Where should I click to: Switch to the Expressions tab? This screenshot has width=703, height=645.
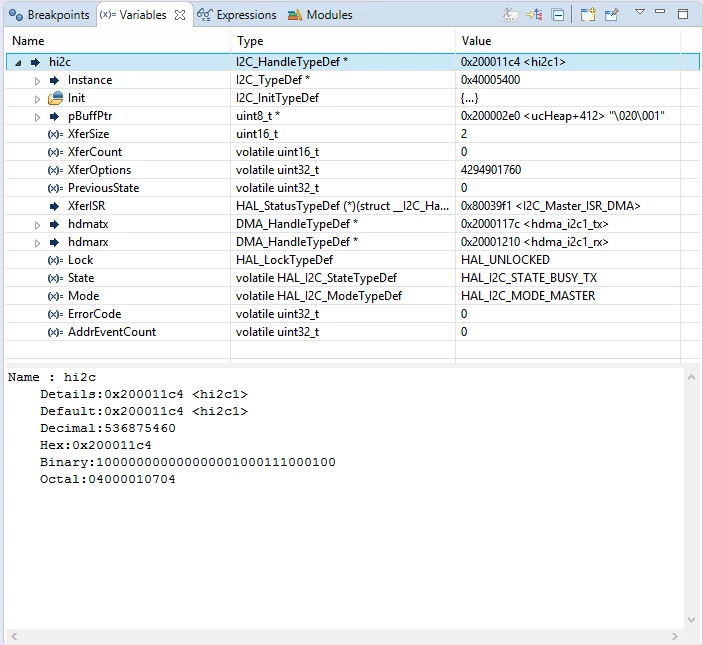(237, 15)
